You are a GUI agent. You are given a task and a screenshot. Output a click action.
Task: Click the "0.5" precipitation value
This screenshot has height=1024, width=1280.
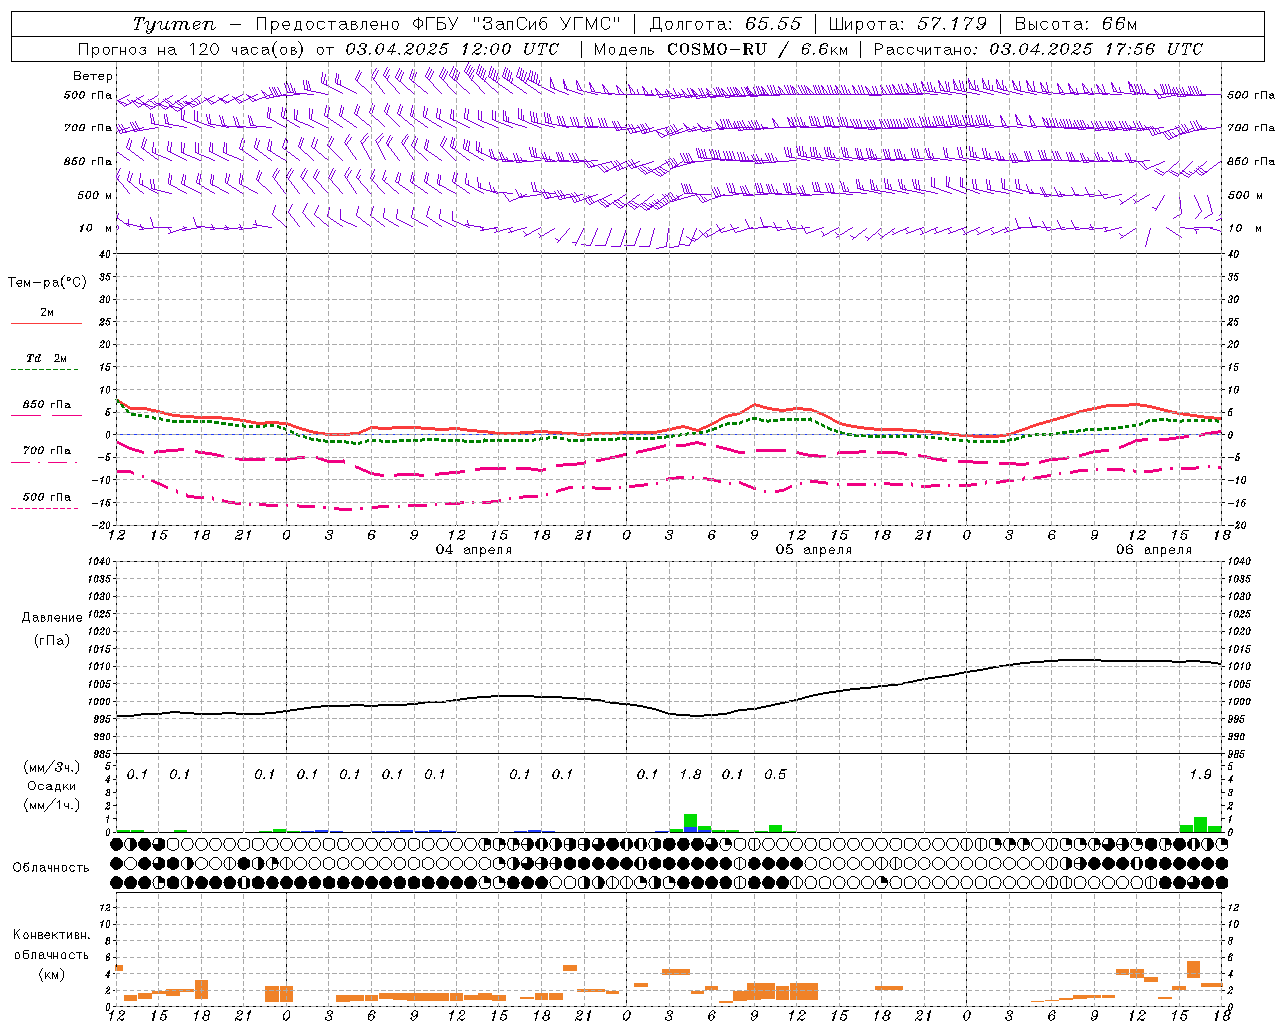775,774
